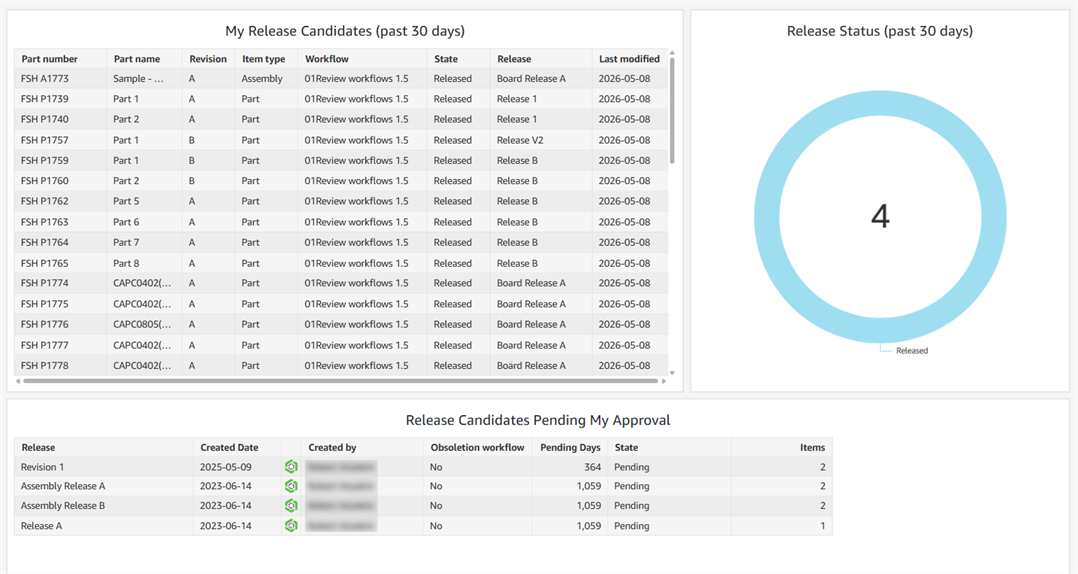Sort by Part number column header
This screenshot has width=1078, height=574.
(x=50, y=59)
